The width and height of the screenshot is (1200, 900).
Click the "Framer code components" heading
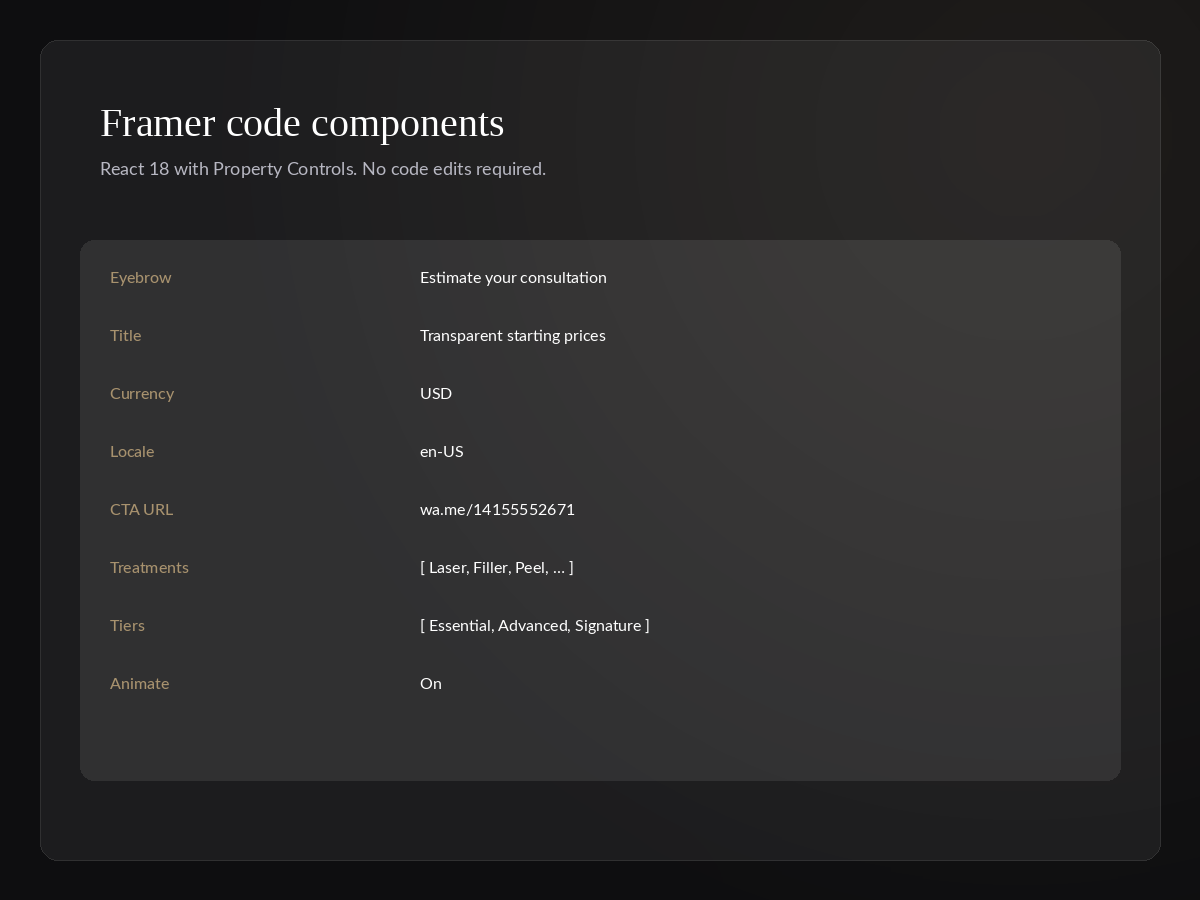click(302, 123)
